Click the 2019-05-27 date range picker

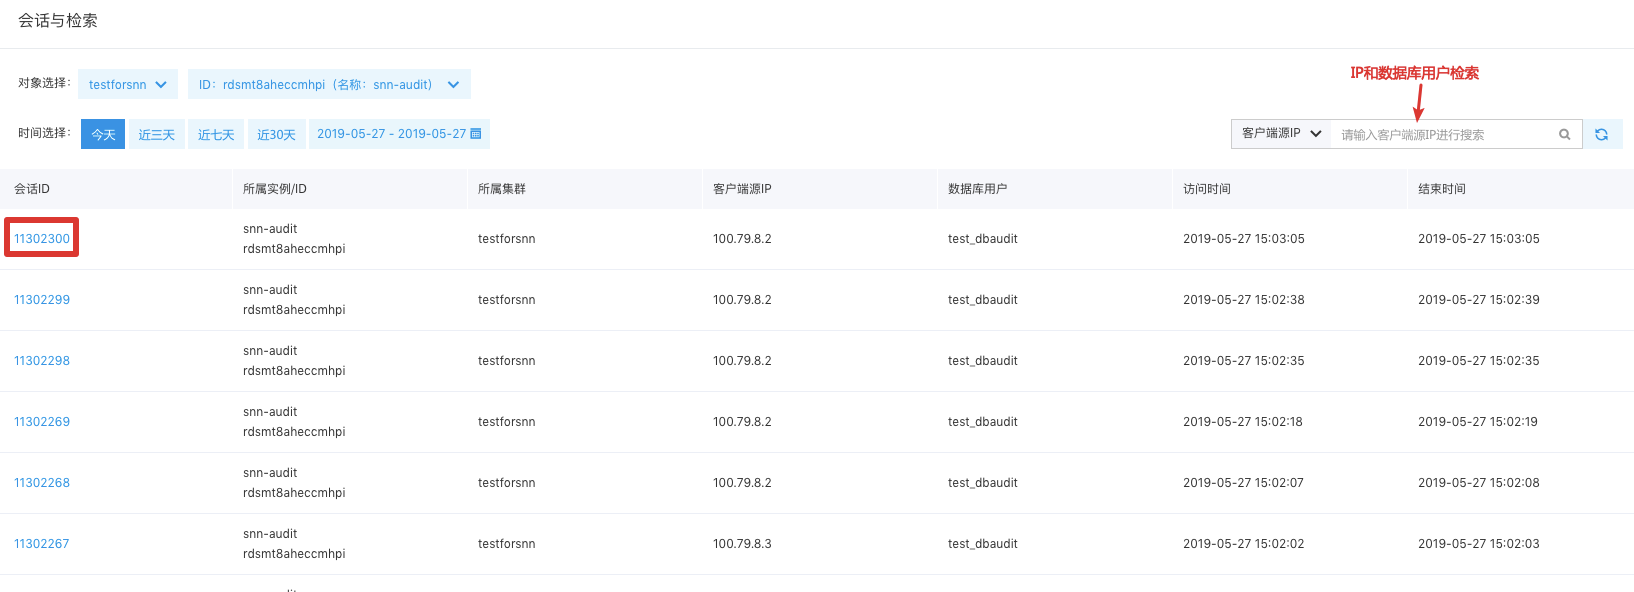tap(399, 134)
